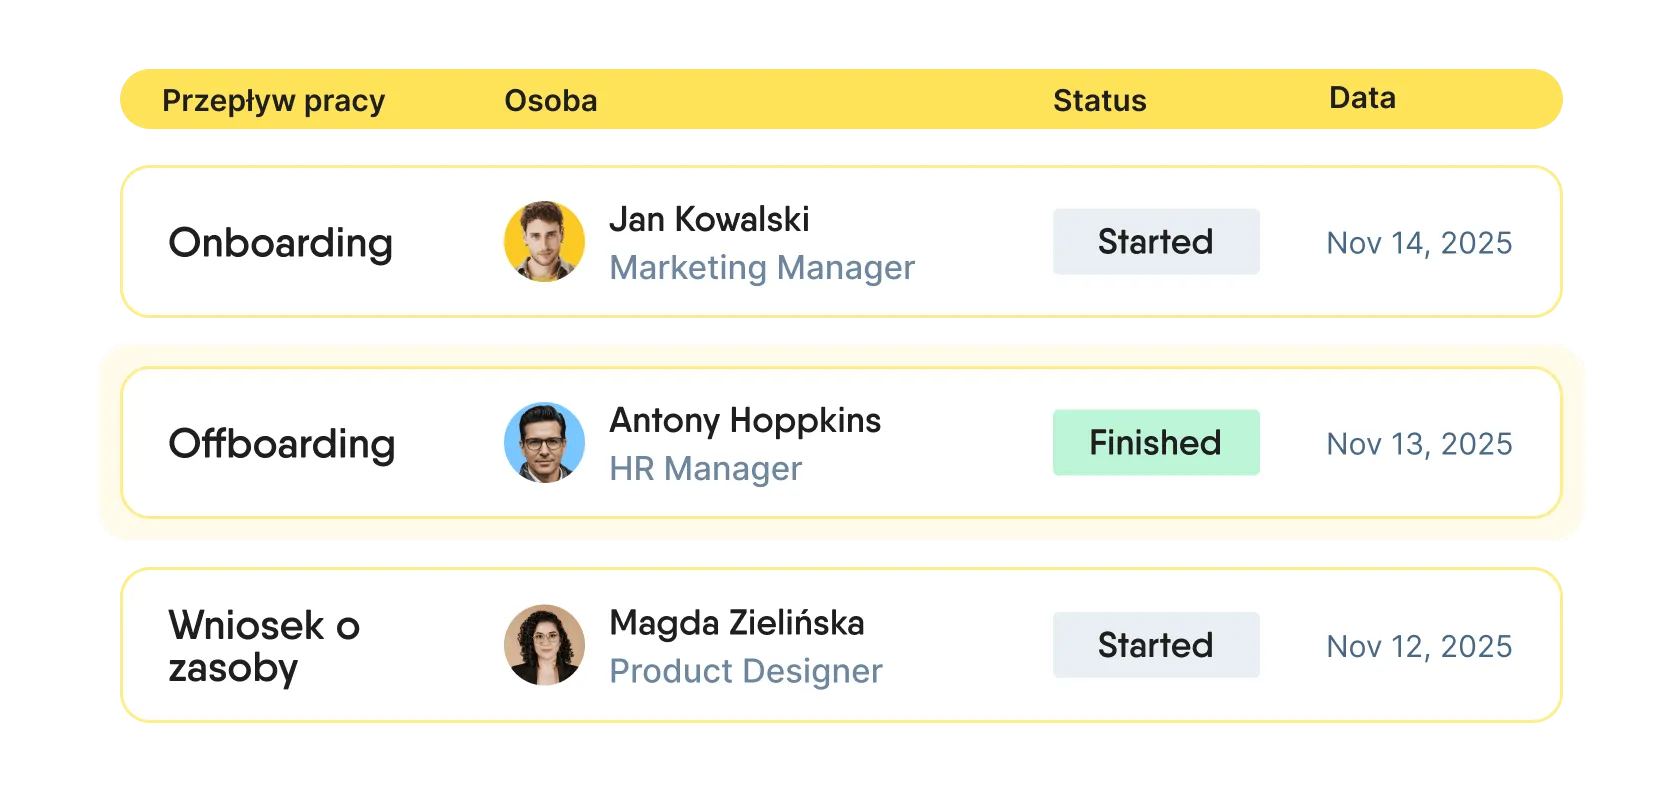This screenshot has width=1680, height=792.
Task: Click Magda Zielińska's avatar photo
Action: [x=544, y=645]
